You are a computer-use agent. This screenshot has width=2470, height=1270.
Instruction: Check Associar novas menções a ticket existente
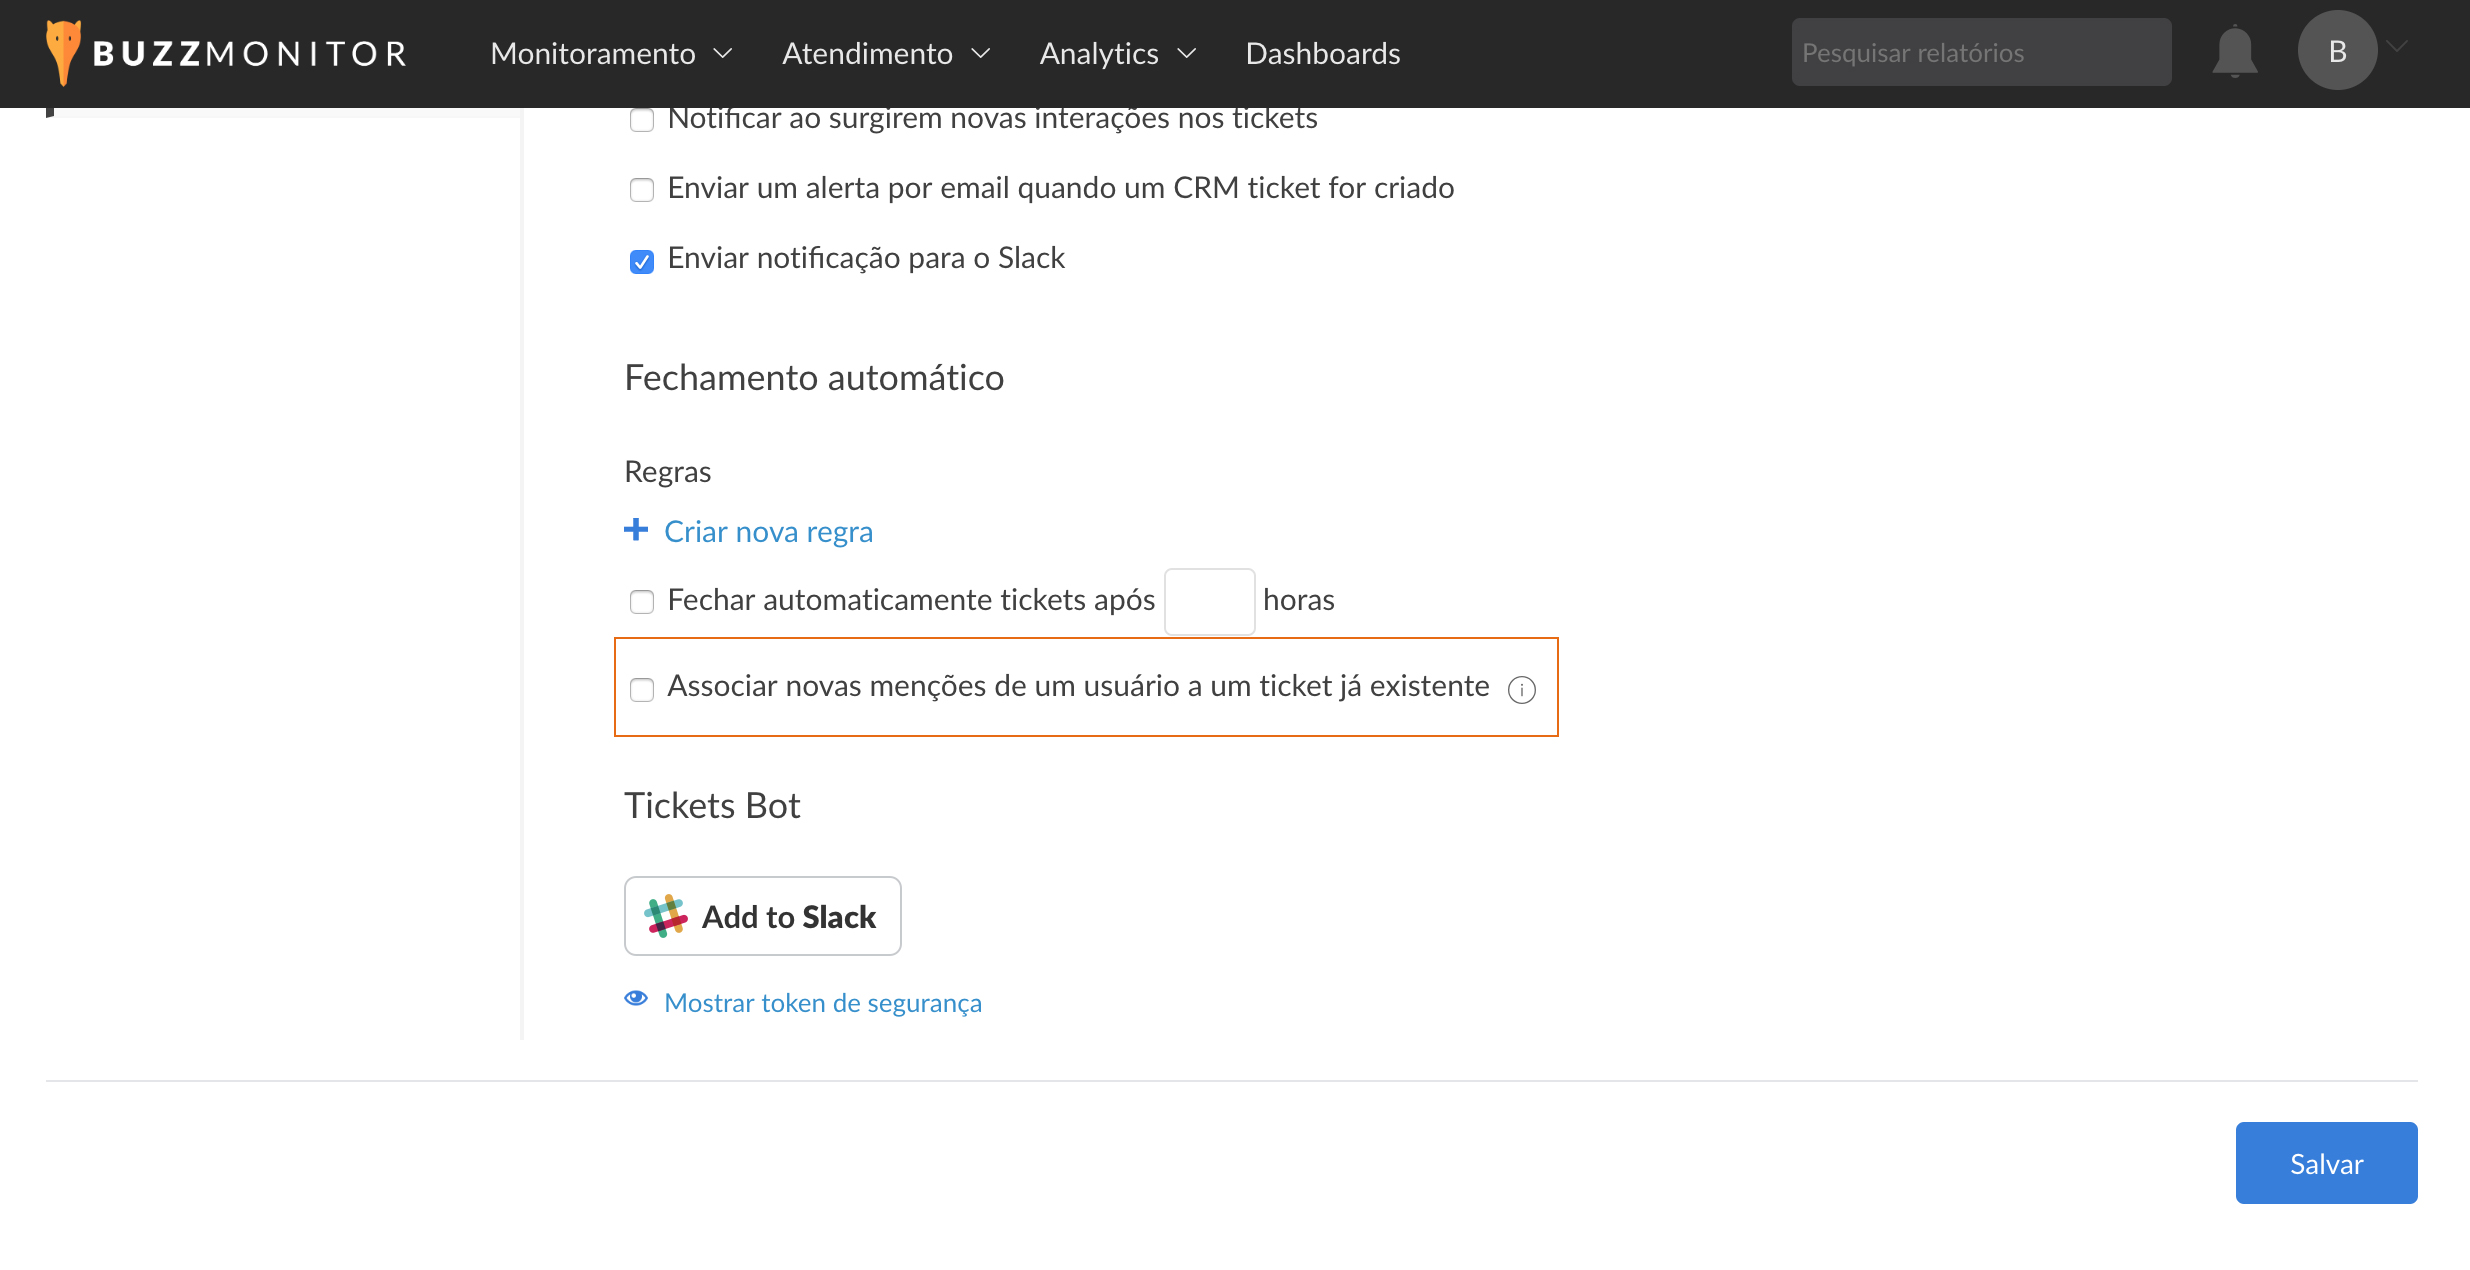642,690
